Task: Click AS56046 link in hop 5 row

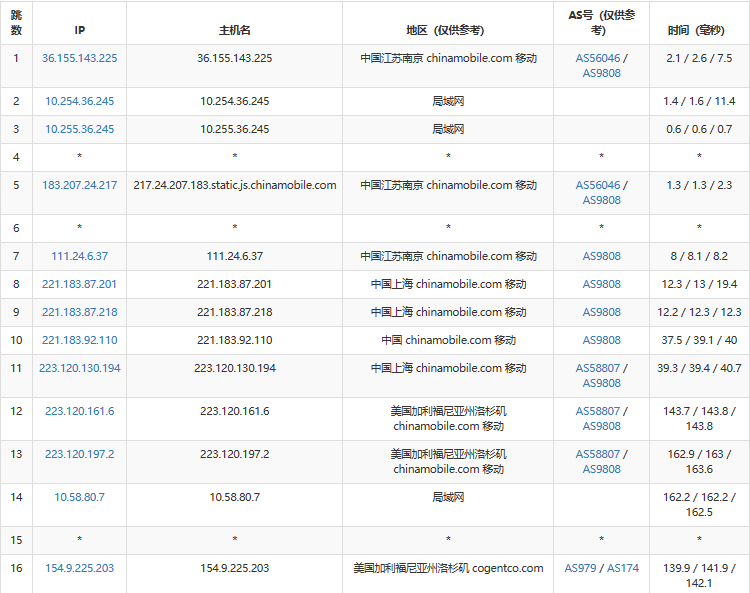Action: pos(597,185)
